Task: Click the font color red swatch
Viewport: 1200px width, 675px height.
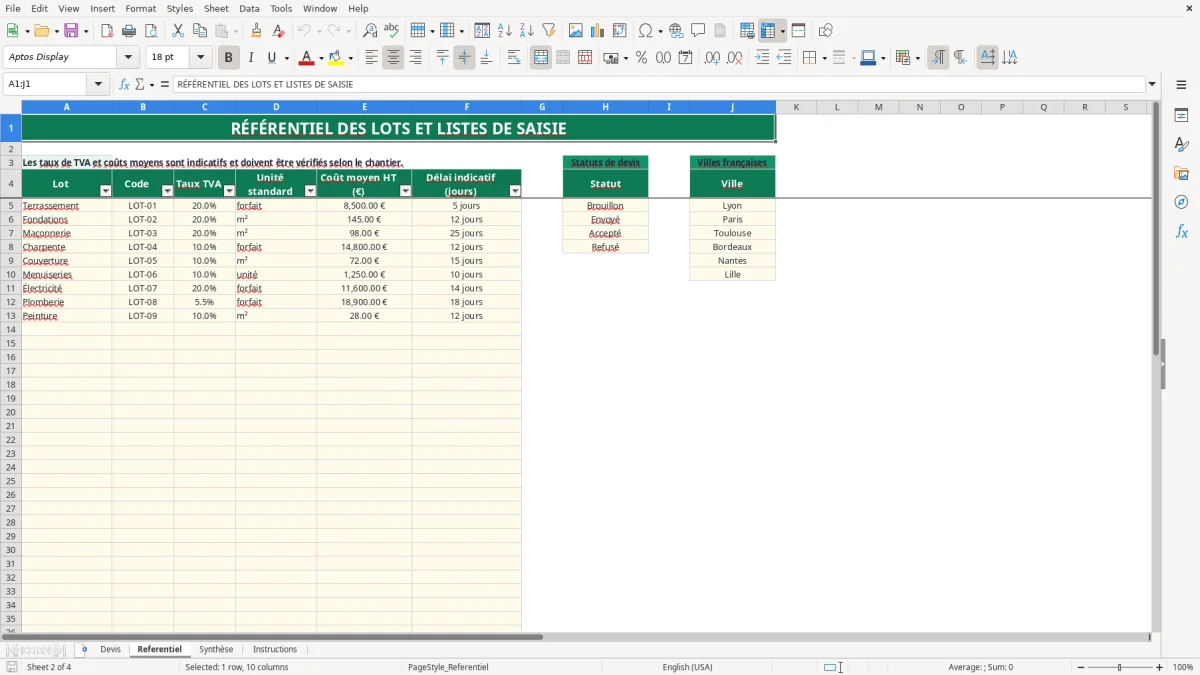Action: [307, 58]
